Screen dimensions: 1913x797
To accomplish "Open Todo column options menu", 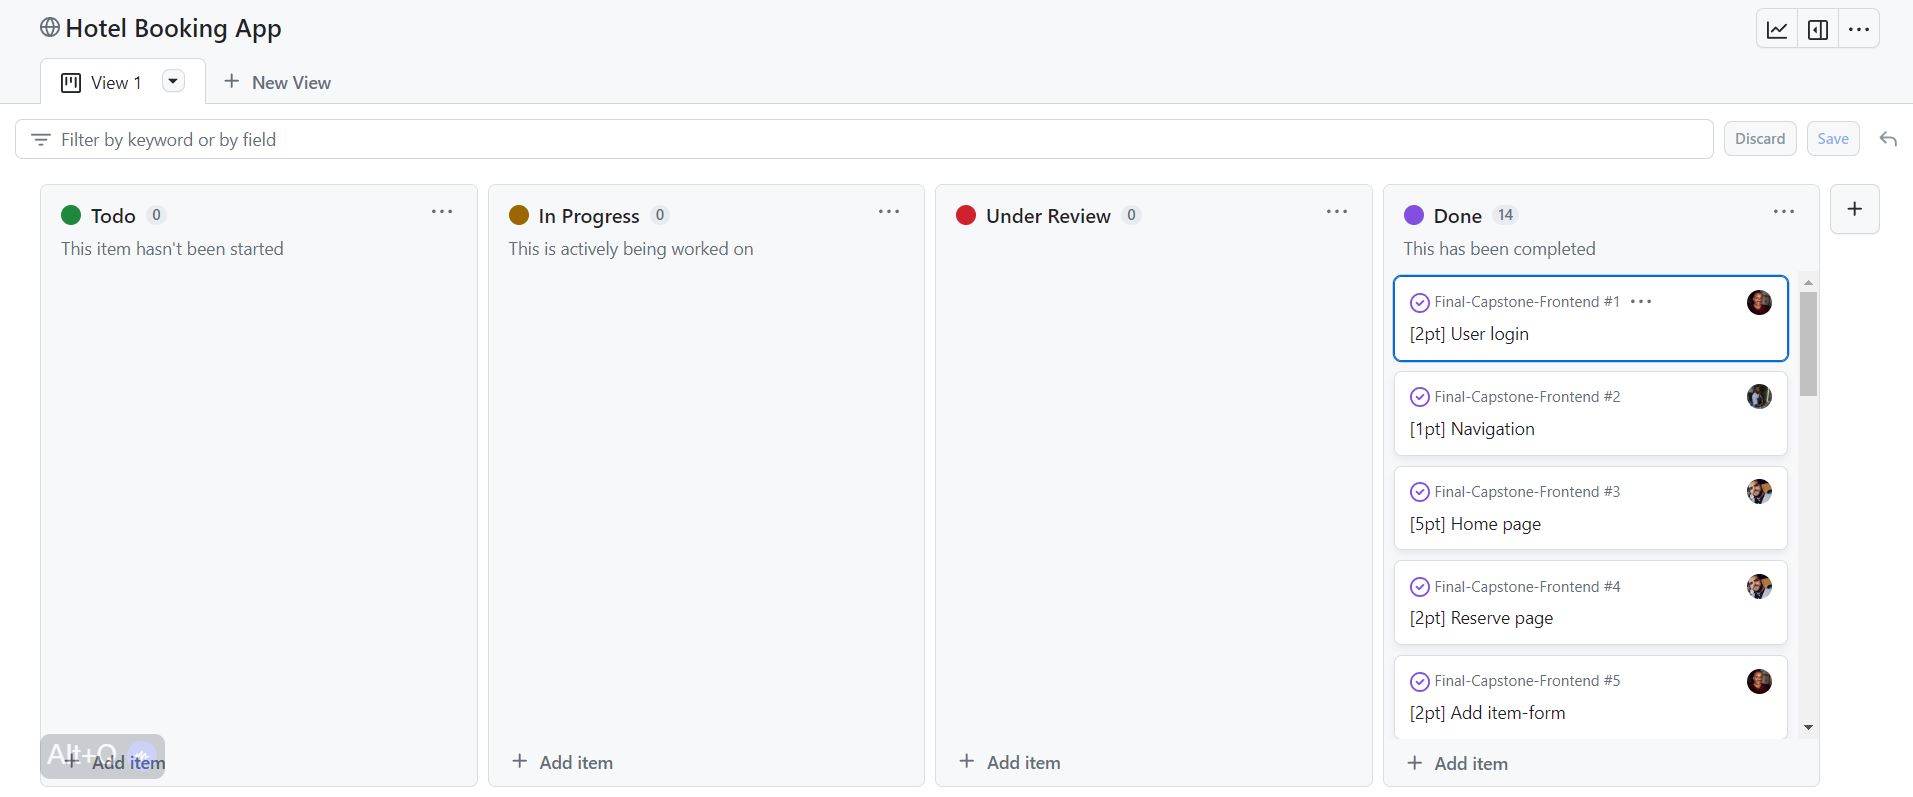I will coord(442,212).
